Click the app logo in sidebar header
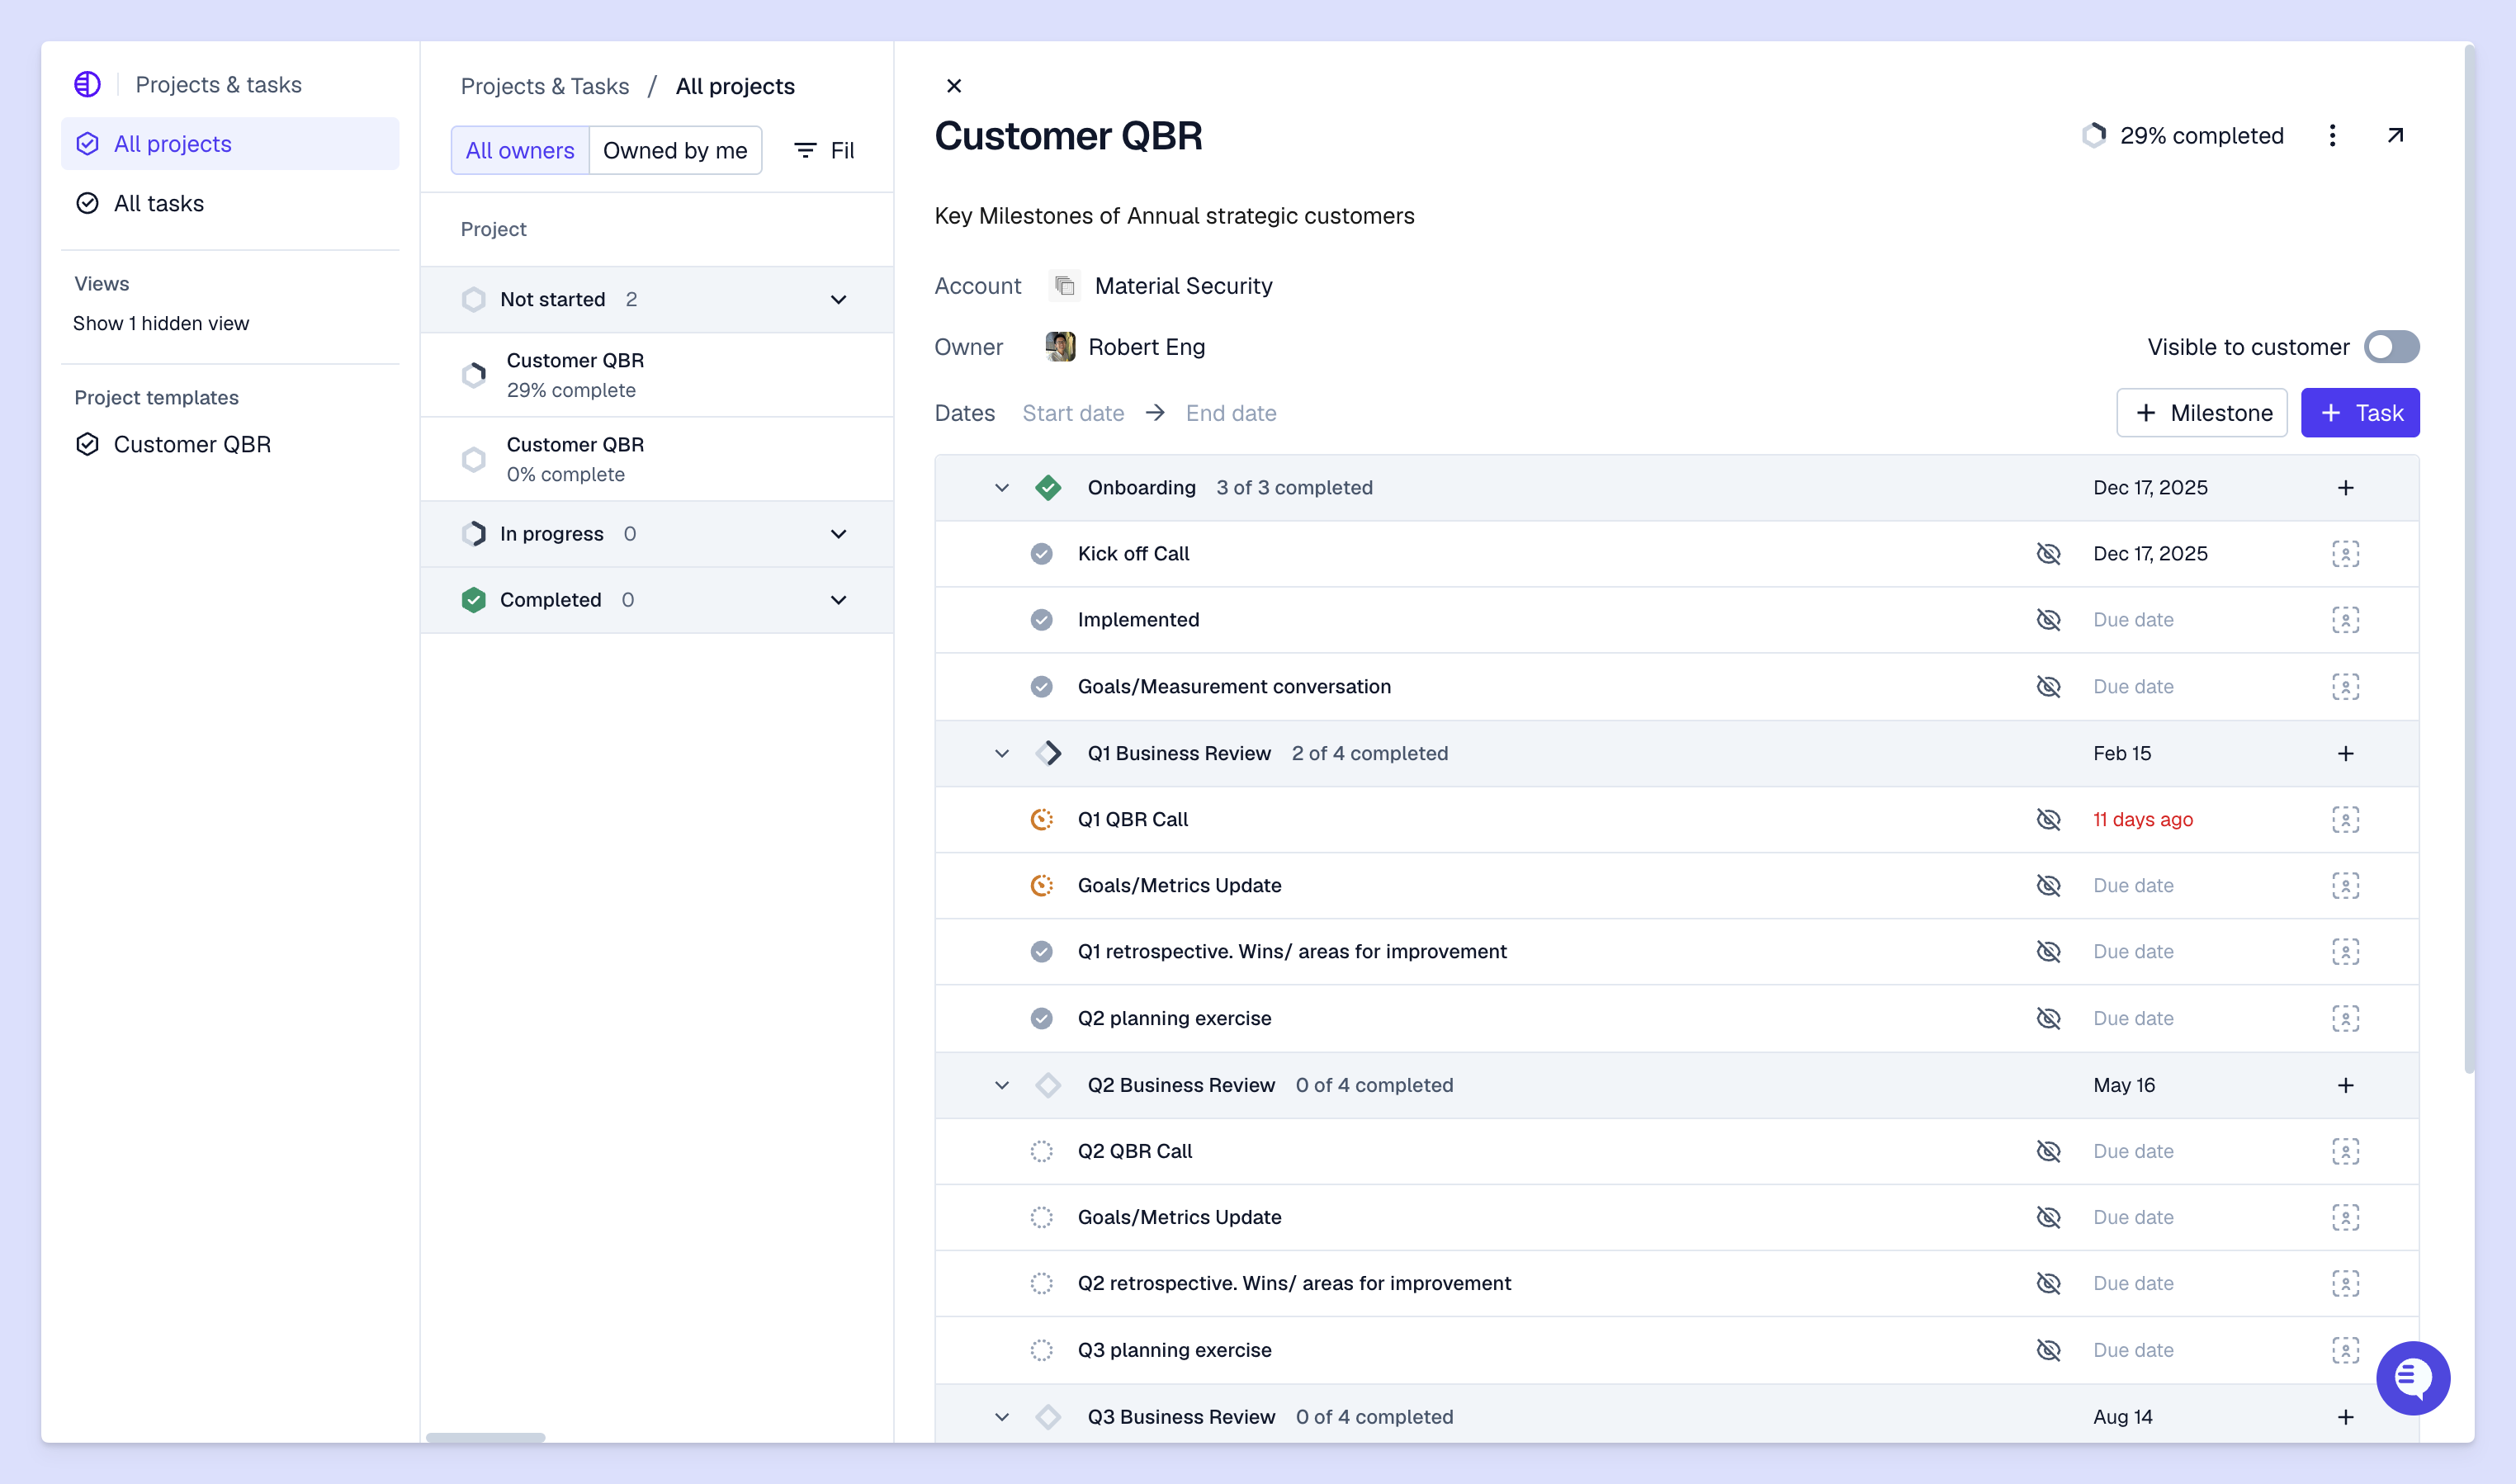Viewport: 2516px width, 1484px height. (x=87, y=84)
